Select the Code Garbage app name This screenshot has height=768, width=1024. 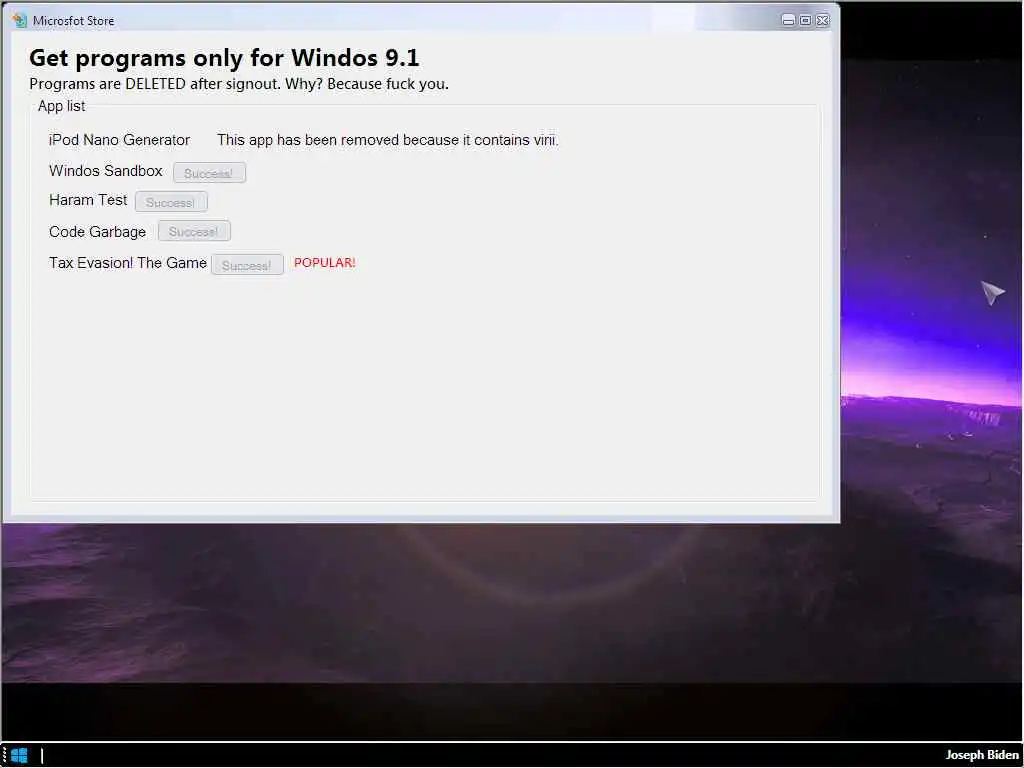(97, 232)
